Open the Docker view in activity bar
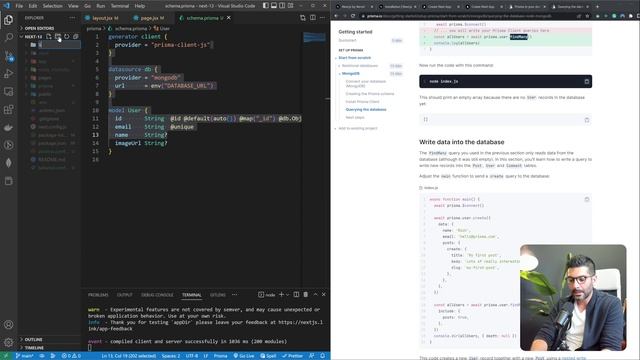Viewport: 640px width, 360px height. [x=9, y=127]
